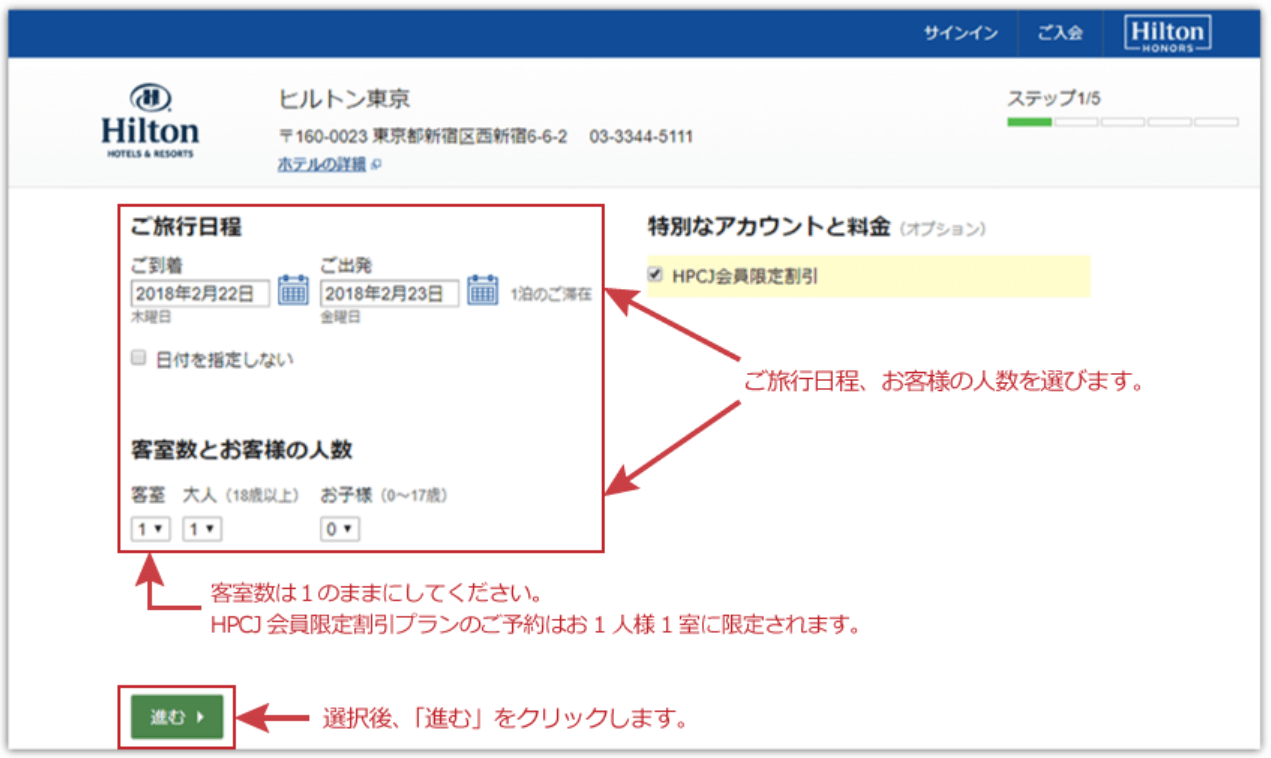Viewport: 1271px width, 758px height.
Task: Click the Hilton Honors logo
Action: coord(1167,33)
